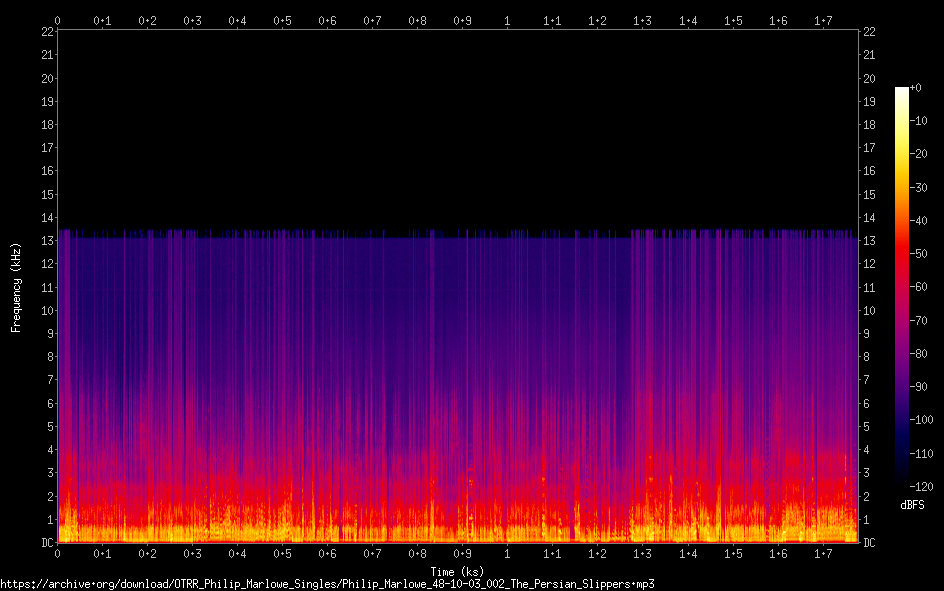
Task: Click the 1.7 tick on the bottom time axis
Action: click(x=823, y=554)
